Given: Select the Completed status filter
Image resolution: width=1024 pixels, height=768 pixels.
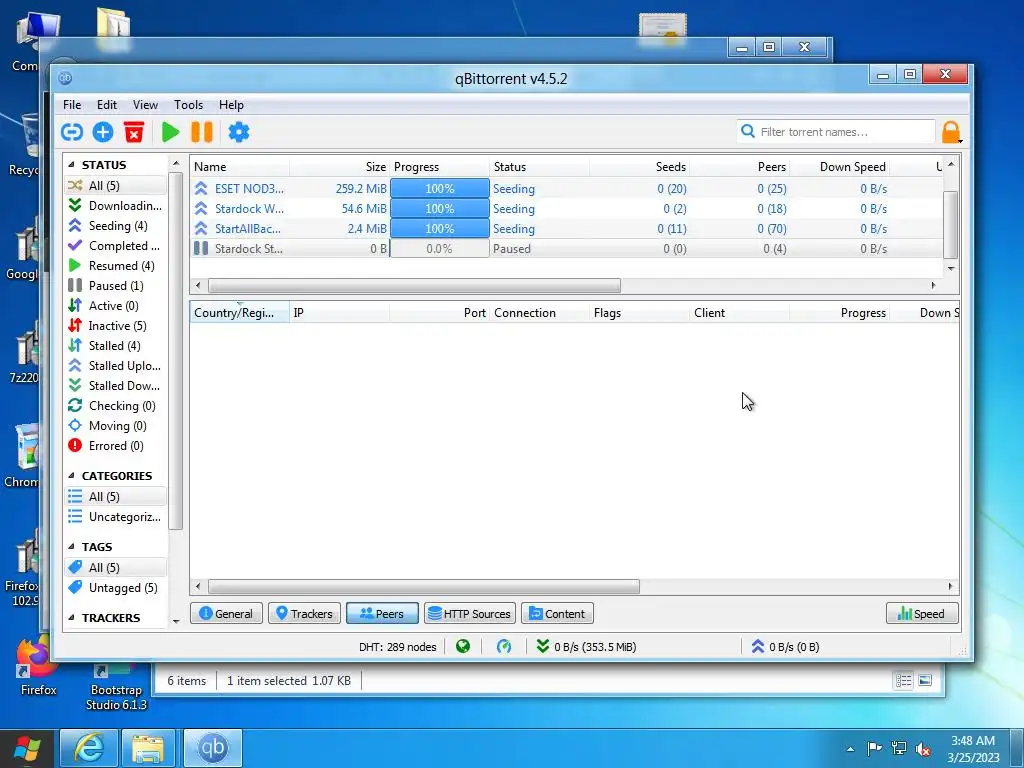Looking at the screenshot, I should [115, 246].
